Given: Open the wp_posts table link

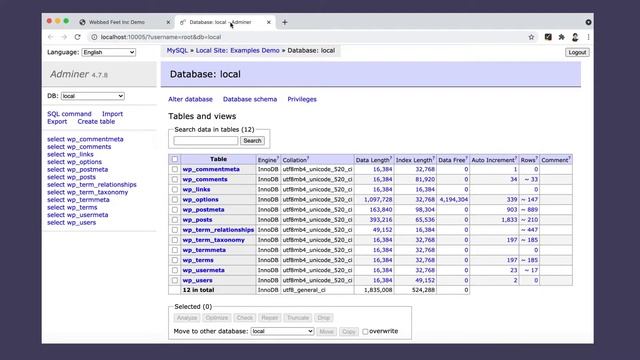Looking at the screenshot, I should (197, 220).
